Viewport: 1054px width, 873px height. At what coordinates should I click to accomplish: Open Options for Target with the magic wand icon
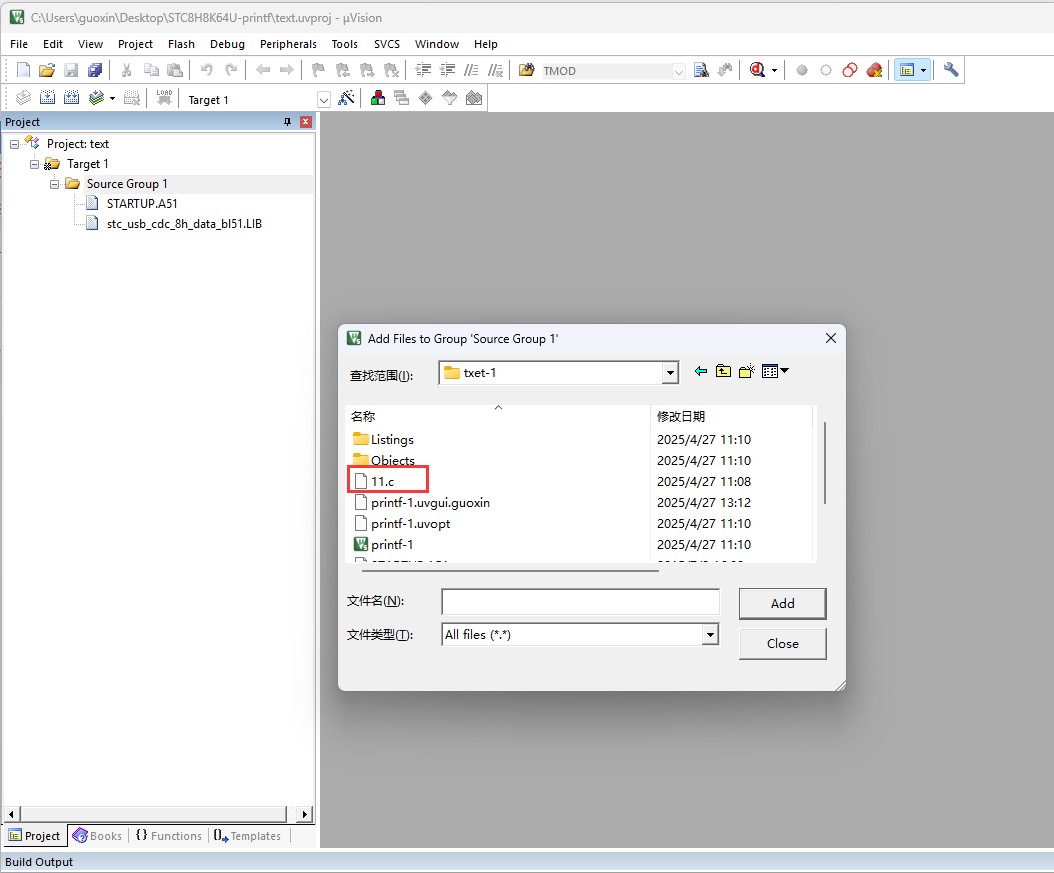[346, 98]
